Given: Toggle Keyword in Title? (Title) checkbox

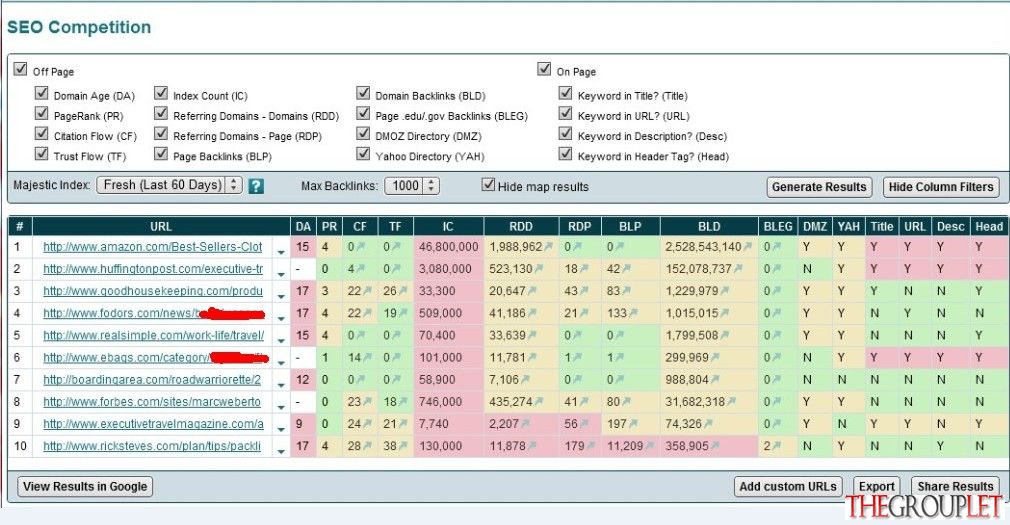Looking at the screenshot, I should pyautogui.click(x=566, y=93).
